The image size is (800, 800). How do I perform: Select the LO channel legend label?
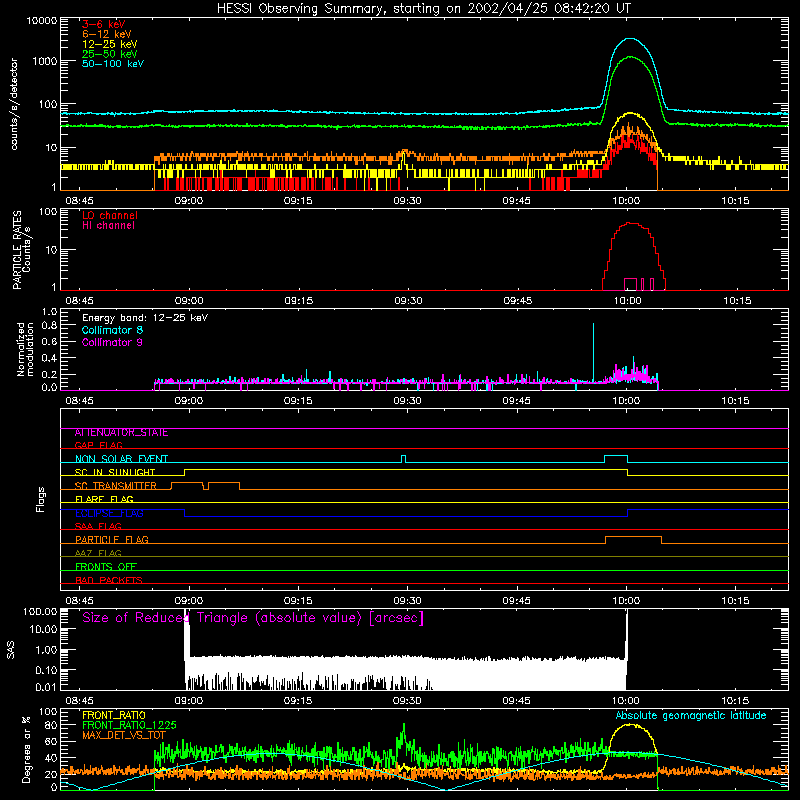(x=110, y=215)
